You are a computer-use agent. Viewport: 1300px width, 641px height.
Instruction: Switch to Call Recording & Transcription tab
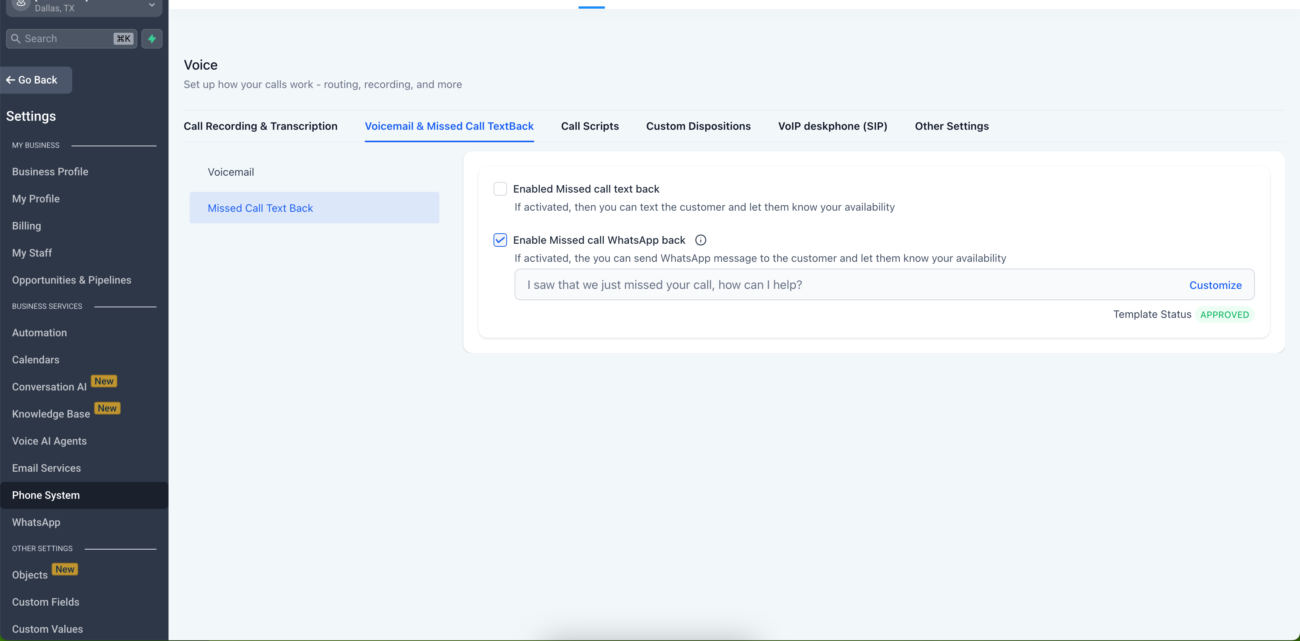pyautogui.click(x=260, y=125)
